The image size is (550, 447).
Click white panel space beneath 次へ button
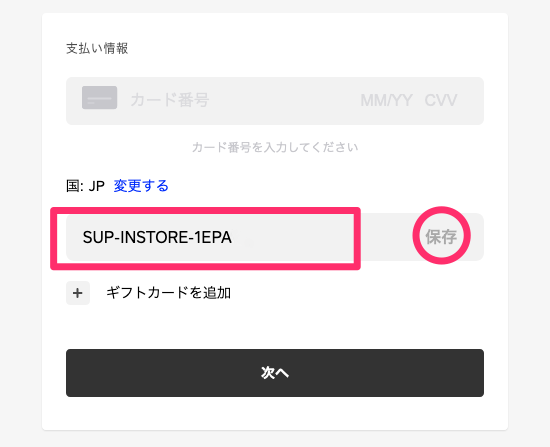[x=275, y=413]
